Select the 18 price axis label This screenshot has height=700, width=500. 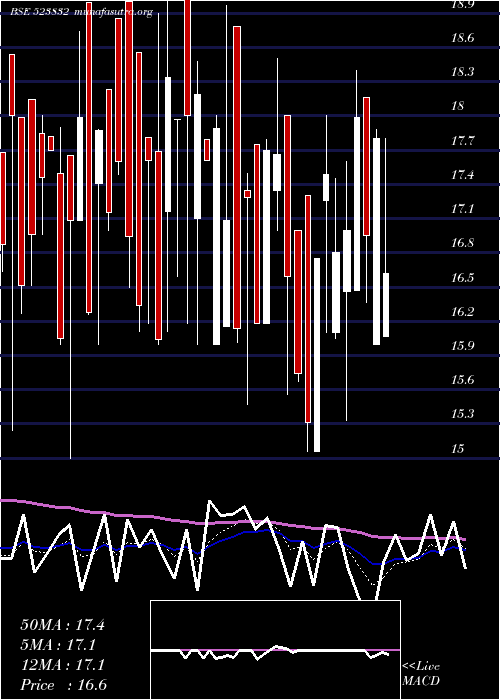coord(458,106)
